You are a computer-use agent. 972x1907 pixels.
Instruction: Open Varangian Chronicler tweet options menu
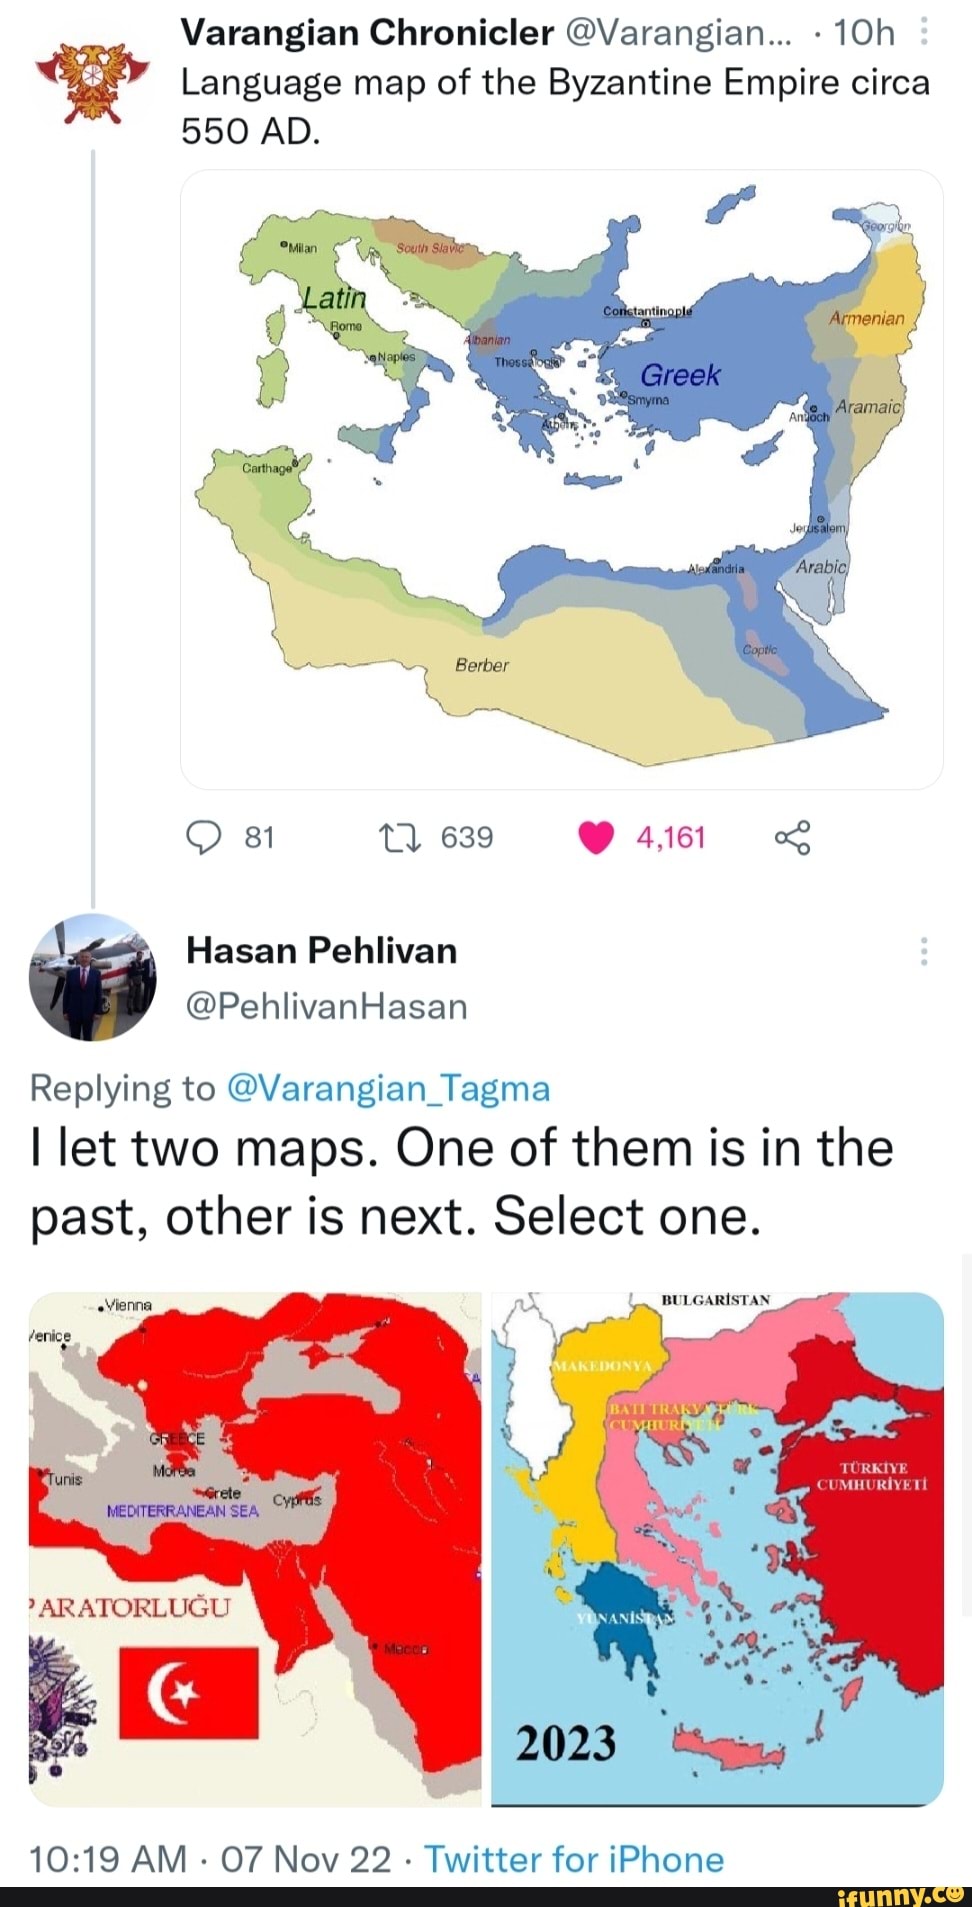(x=923, y=34)
